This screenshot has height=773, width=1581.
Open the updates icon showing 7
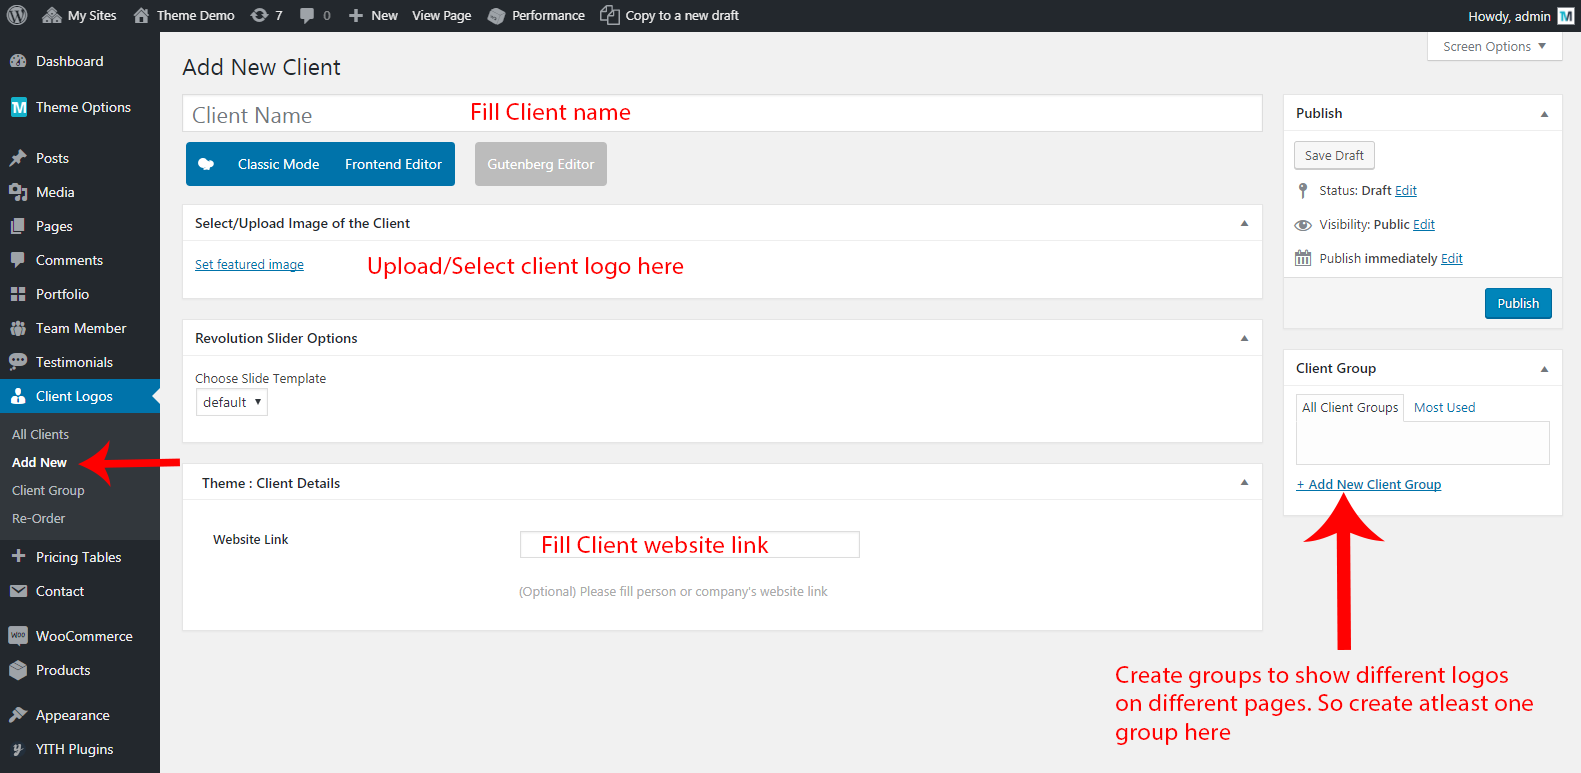(x=260, y=15)
